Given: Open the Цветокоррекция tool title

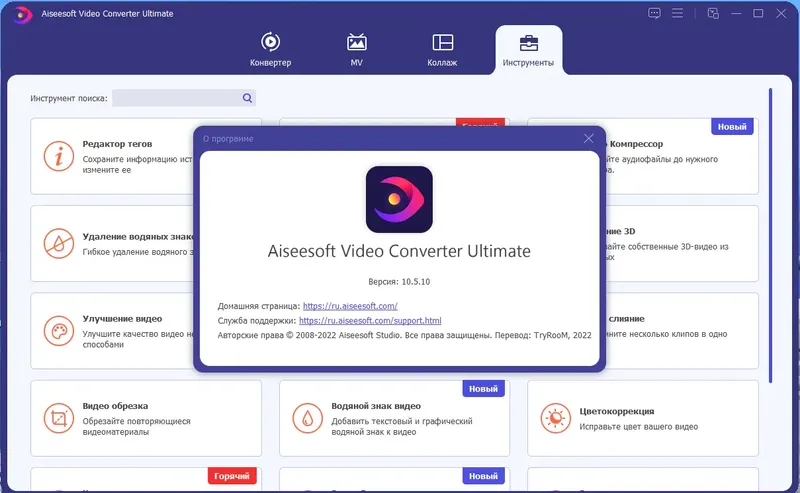Looking at the screenshot, I should click(616, 411).
